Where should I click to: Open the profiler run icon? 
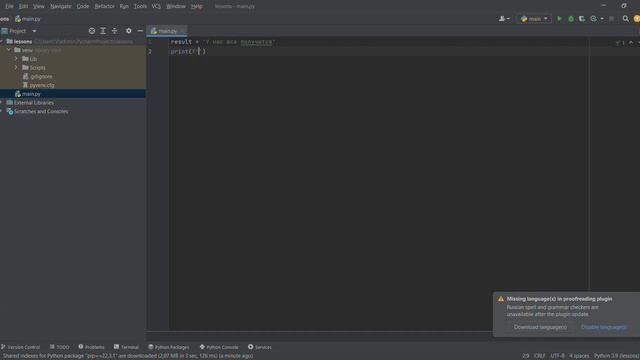[x=593, y=19]
